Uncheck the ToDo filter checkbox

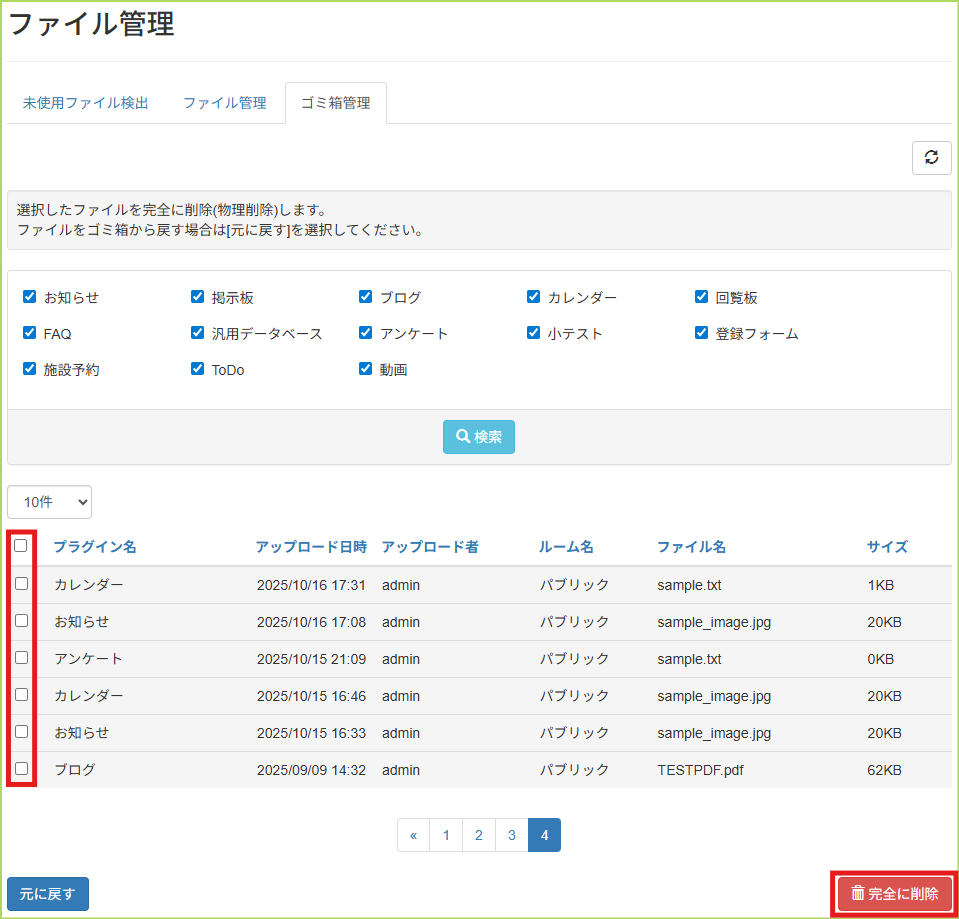[198, 369]
